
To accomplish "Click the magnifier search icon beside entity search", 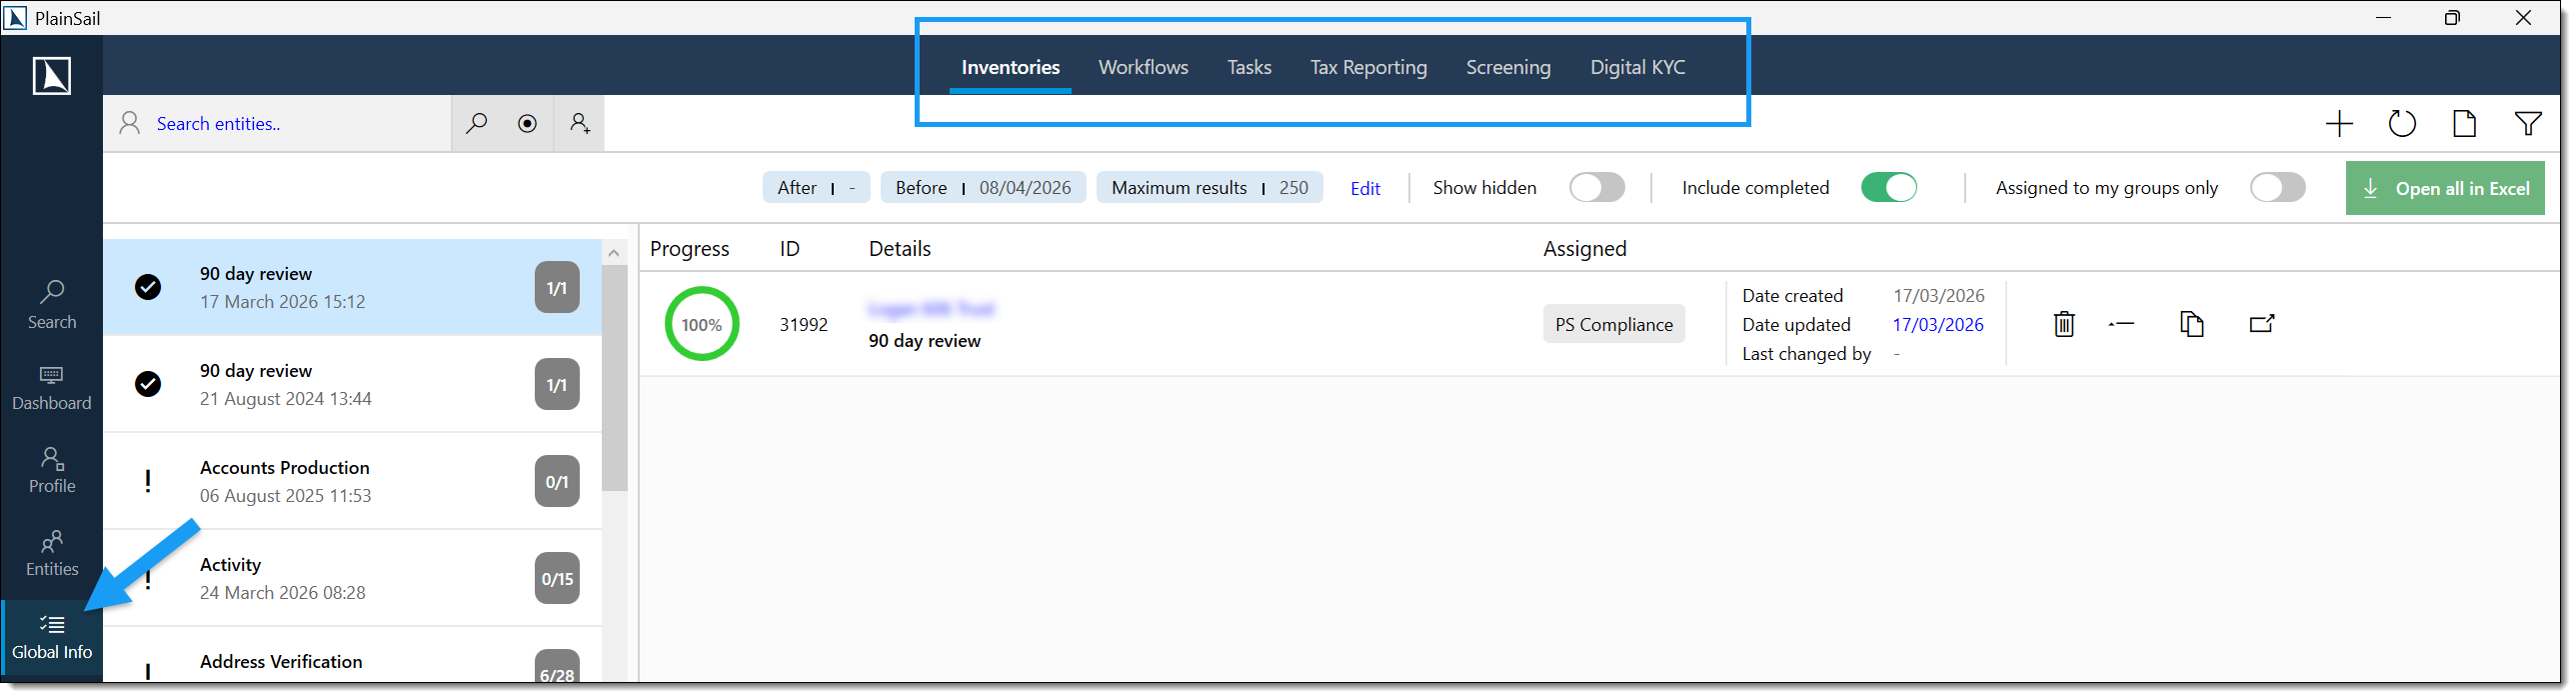I will (477, 124).
